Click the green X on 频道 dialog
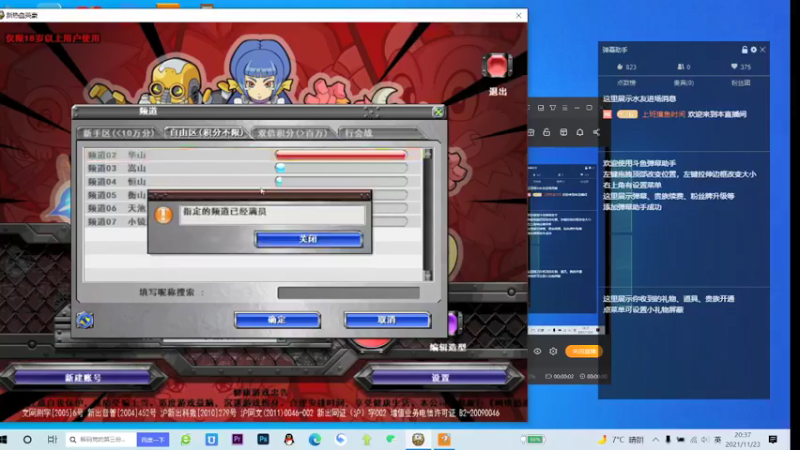 pyautogui.click(x=438, y=112)
